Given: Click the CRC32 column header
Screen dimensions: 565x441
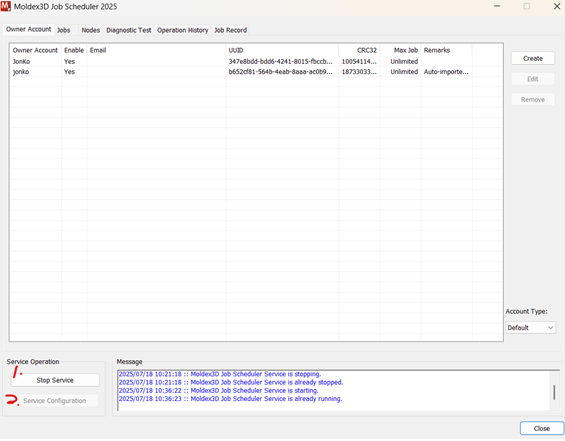Looking at the screenshot, I should (x=359, y=50).
